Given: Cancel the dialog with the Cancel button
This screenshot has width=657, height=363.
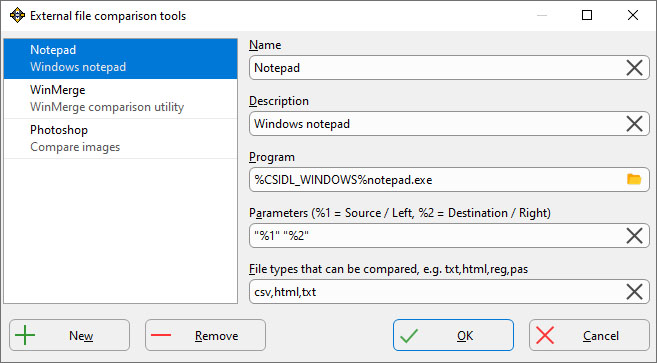Looking at the screenshot, I should (589, 335).
